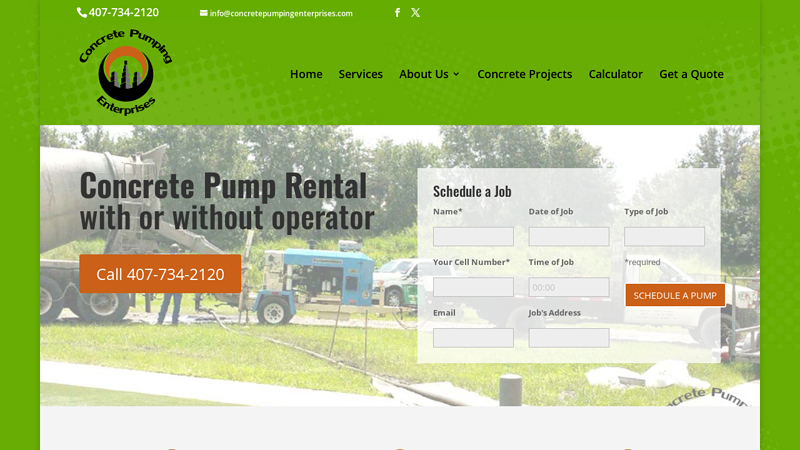Focus the Date of Job field
Image resolution: width=800 pixels, height=450 pixels.
tap(569, 237)
